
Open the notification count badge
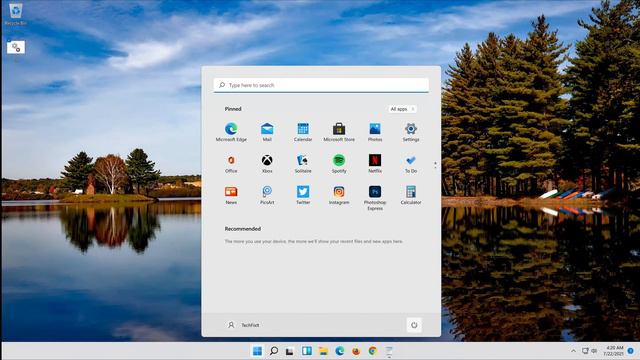tap(631, 351)
